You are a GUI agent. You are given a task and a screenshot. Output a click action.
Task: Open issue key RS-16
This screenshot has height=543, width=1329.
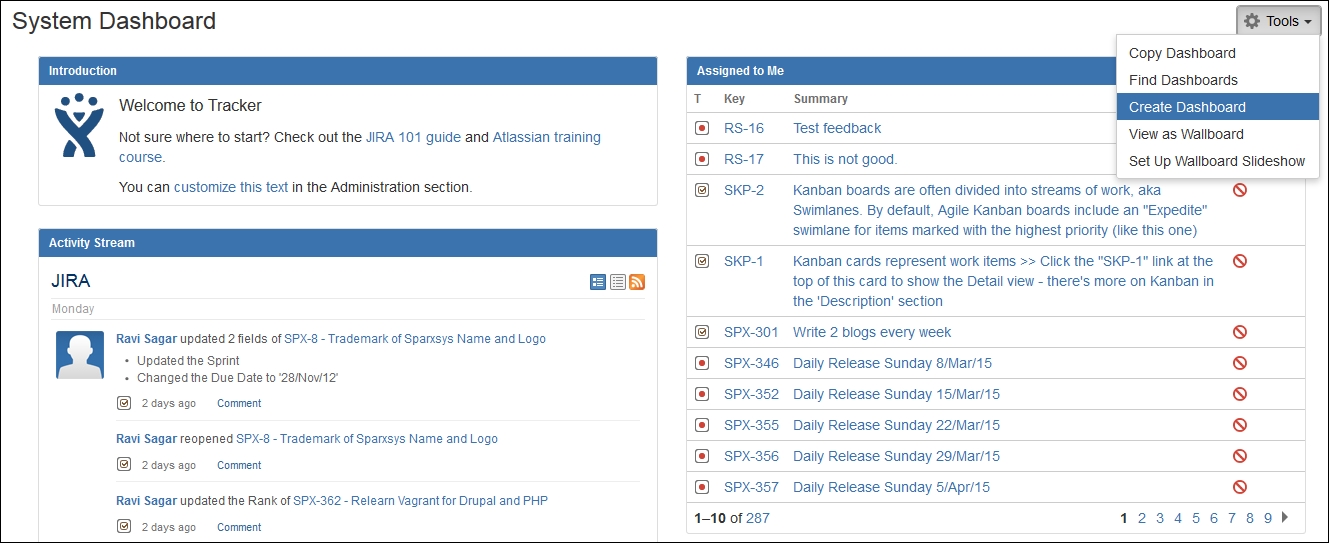tap(744, 128)
